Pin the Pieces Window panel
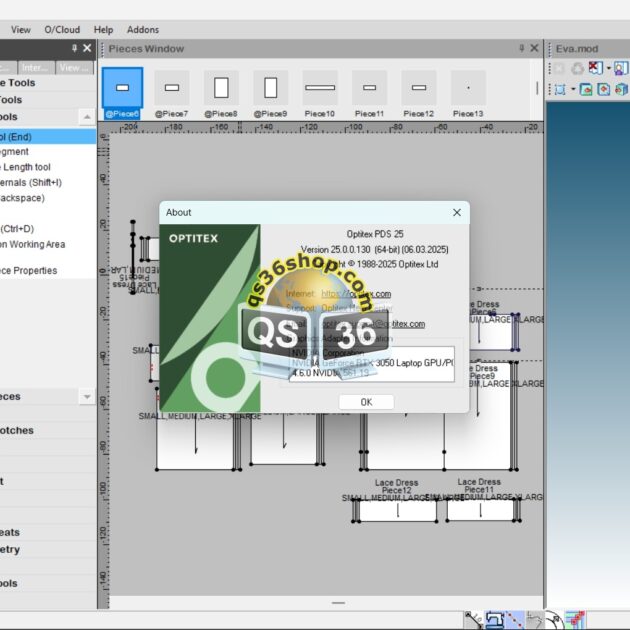Viewport: 630px width, 630px height. click(522, 48)
